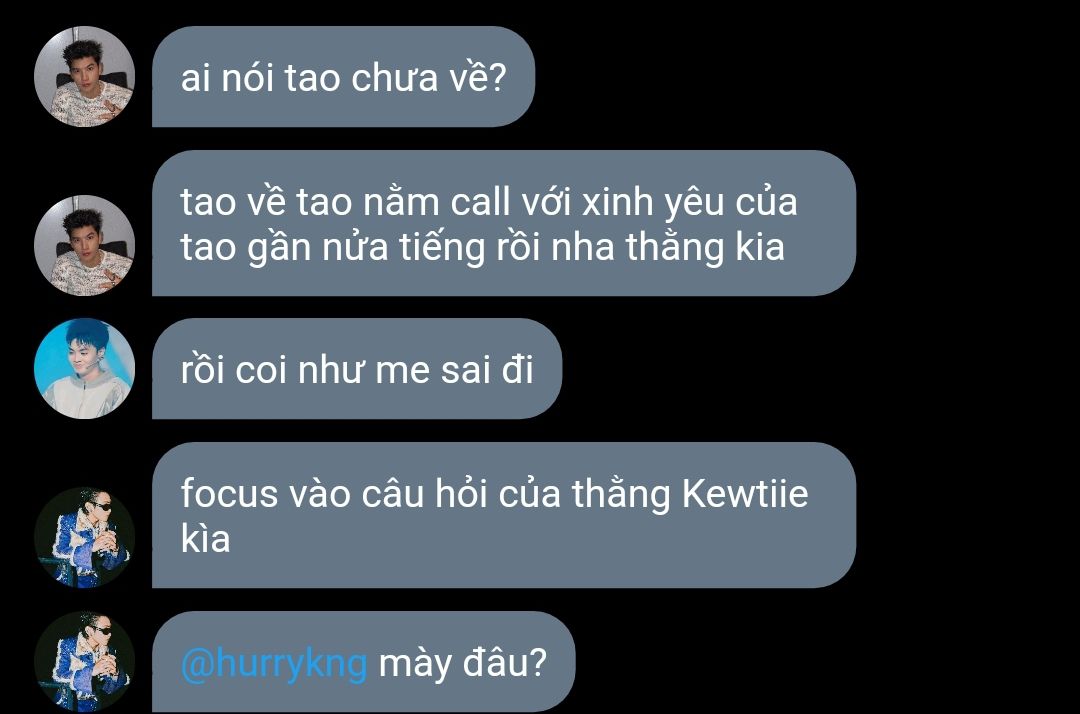Image resolution: width=1080 pixels, height=714 pixels.
Task: Tap avatar next to "tao về tao nằm call" message
Action: coord(84,245)
